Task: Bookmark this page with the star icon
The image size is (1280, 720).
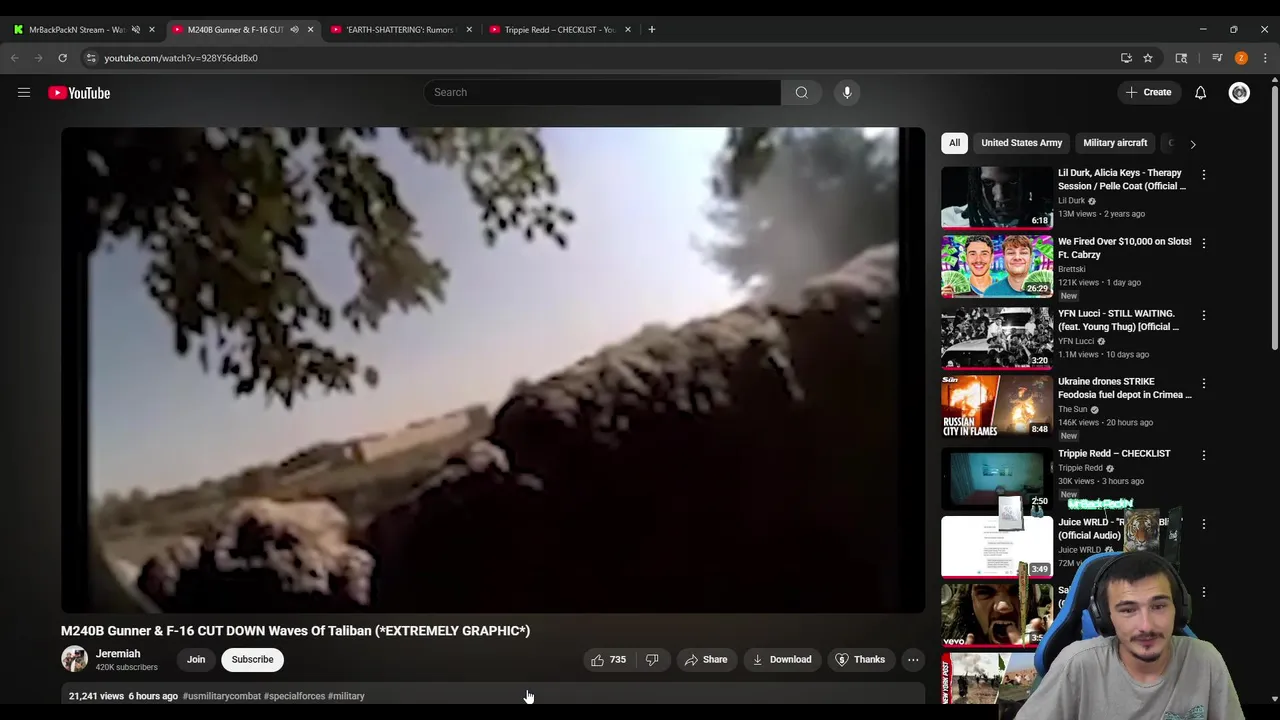Action: coord(1148,58)
